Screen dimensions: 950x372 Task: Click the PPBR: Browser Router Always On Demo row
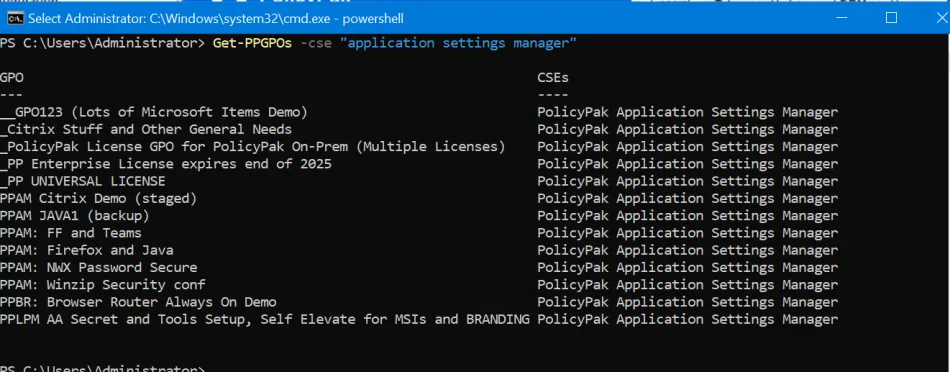[138, 302]
